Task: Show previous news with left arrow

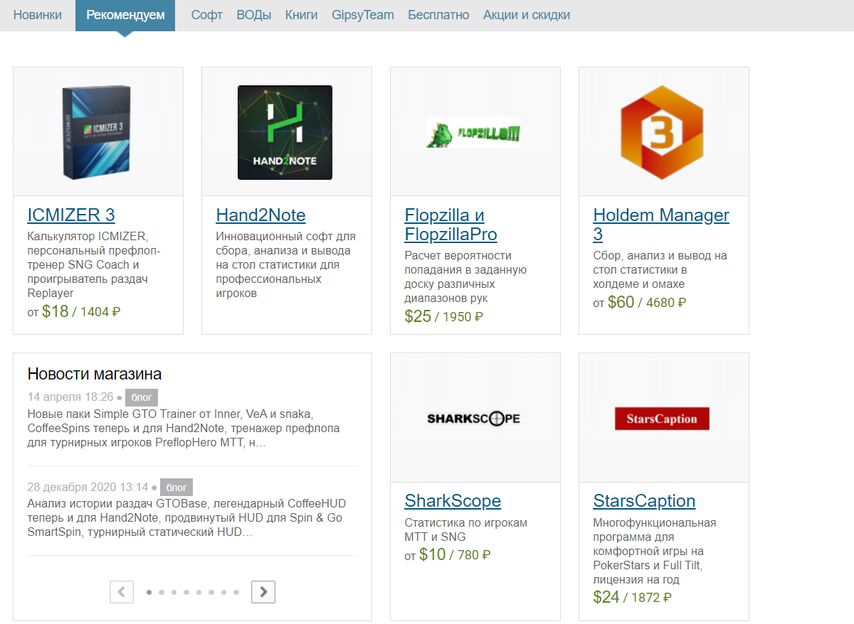Action: coord(121,592)
